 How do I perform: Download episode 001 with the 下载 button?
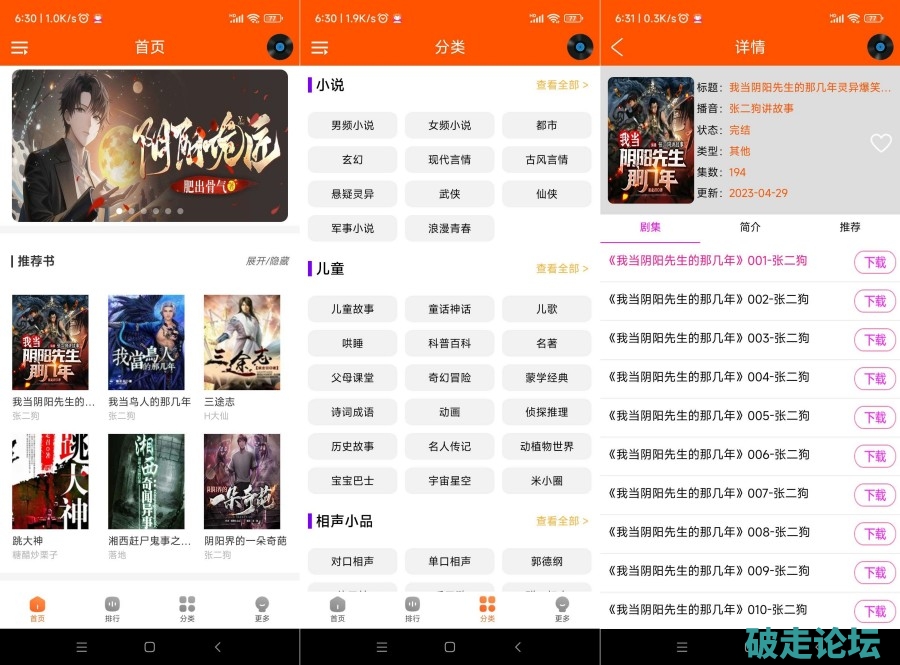(875, 262)
